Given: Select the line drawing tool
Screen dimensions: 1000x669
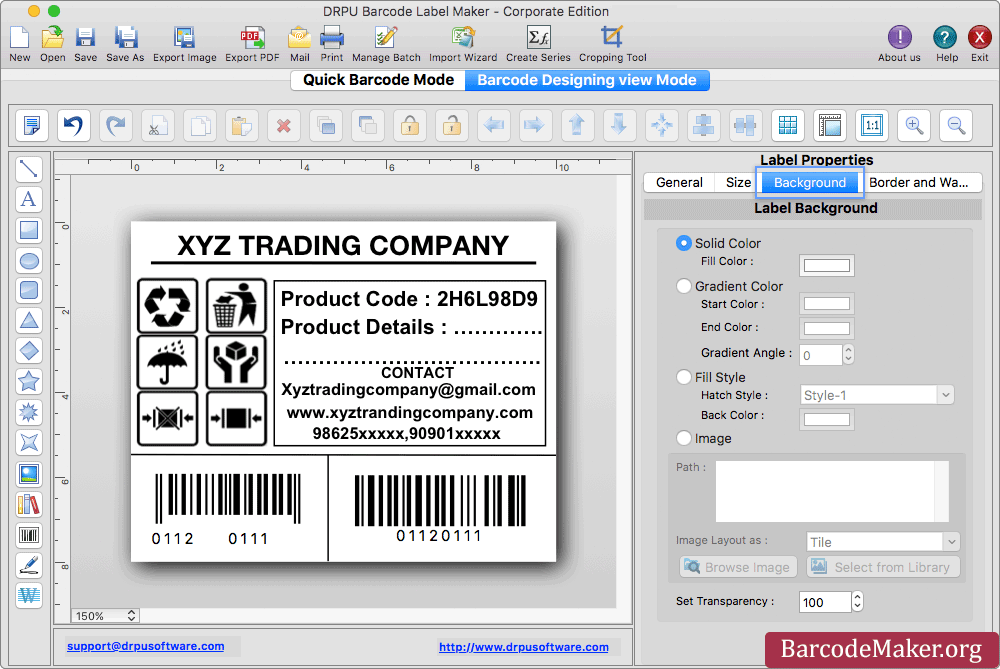Looking at the screenshot, I should (x=29, y=169).
